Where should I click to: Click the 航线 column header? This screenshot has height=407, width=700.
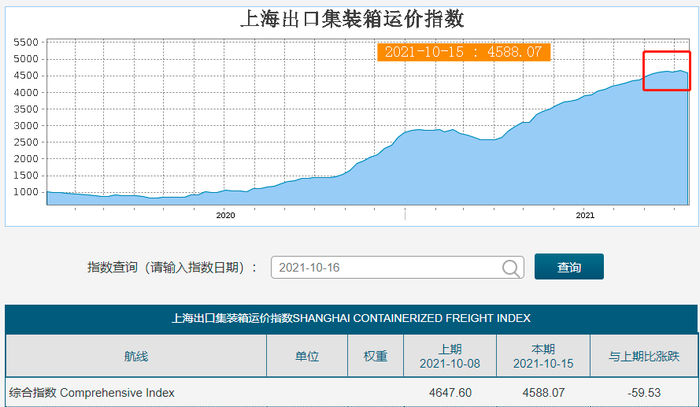pos(136,356)
